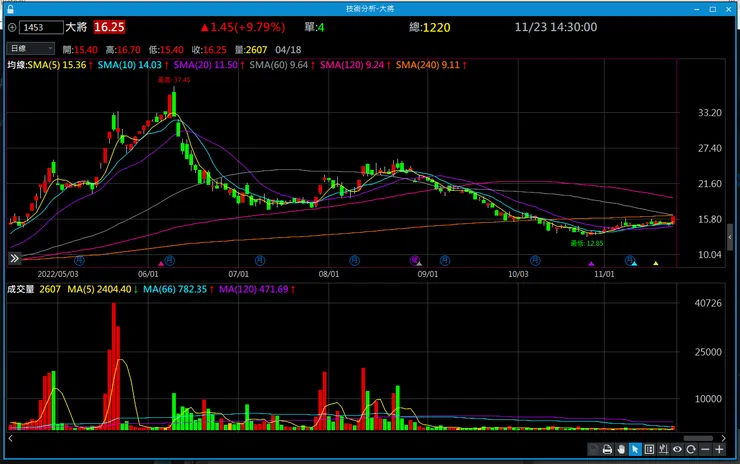The image size is (740, 464).
Task: Click the print chart icon
Action: (x=607, y=449)
